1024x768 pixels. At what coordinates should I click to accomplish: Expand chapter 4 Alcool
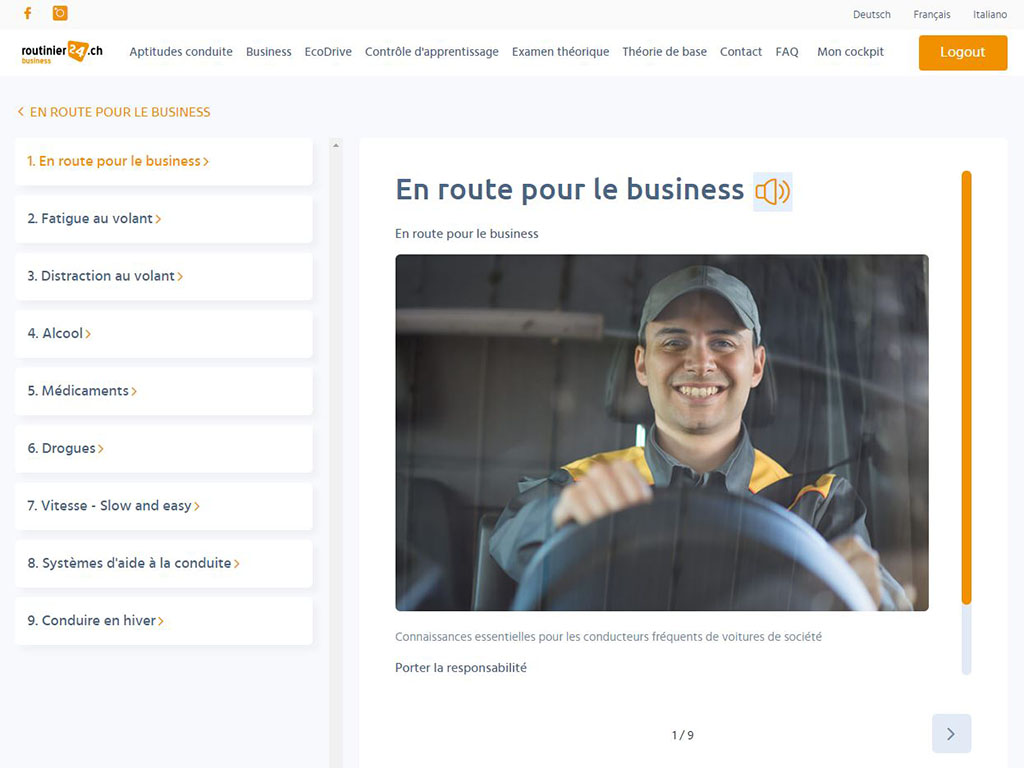point(88,334)
